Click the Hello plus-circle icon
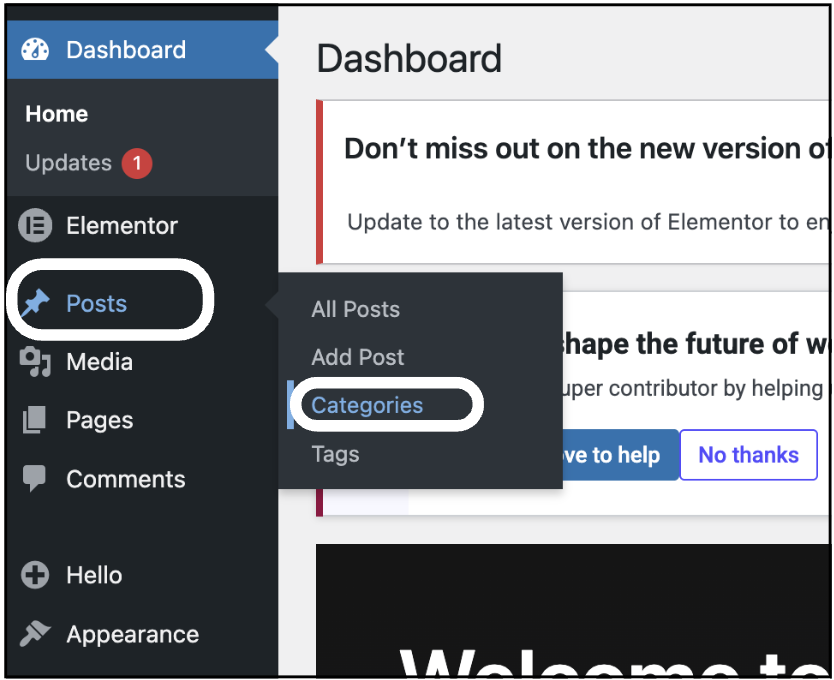834x680 pixels. click(35, 575)
